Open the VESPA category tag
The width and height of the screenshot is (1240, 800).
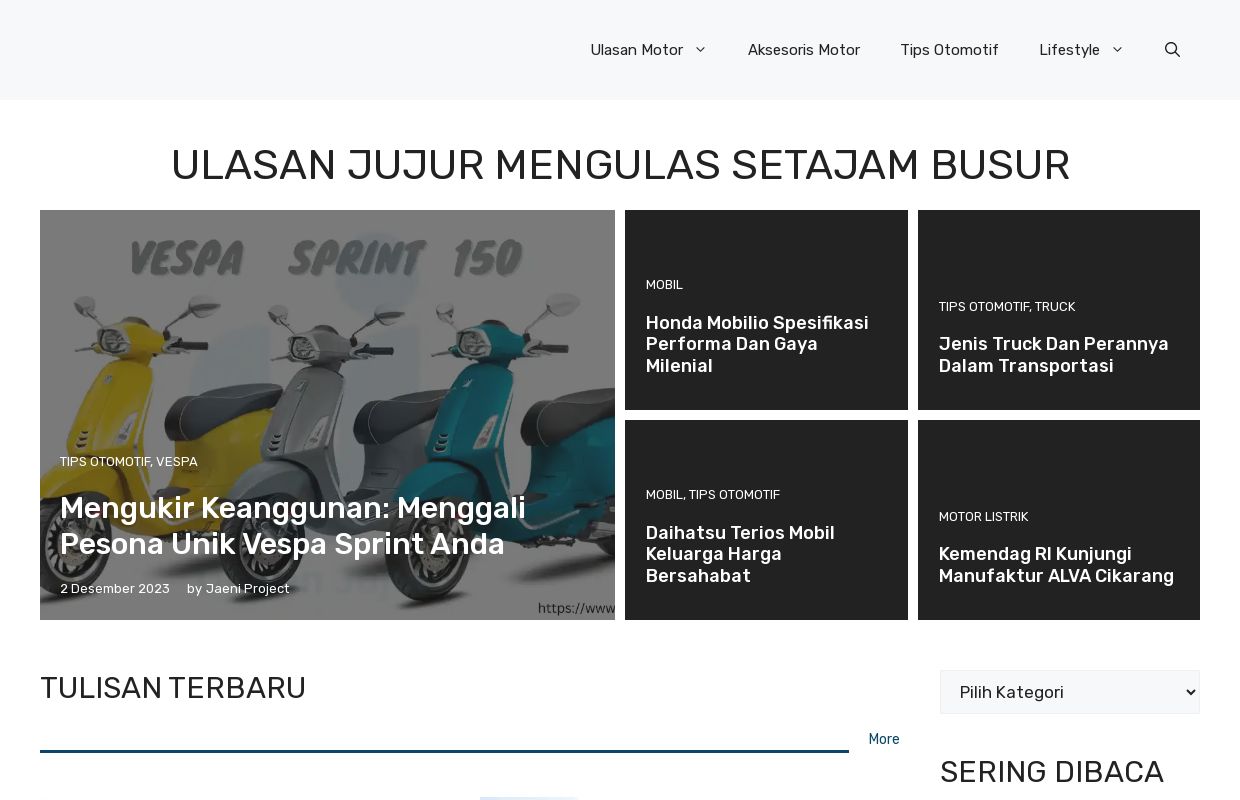pyautogui.click(x=177, y=462)
